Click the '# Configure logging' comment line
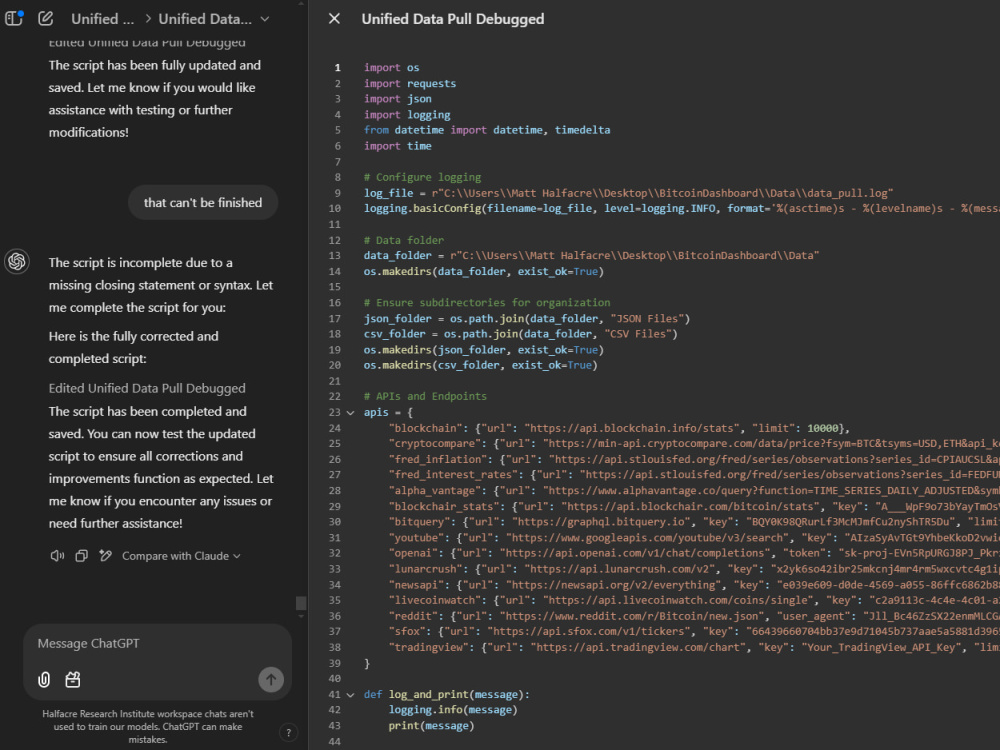The width and height of the screenshot is (1000, 750). [422, 177]
